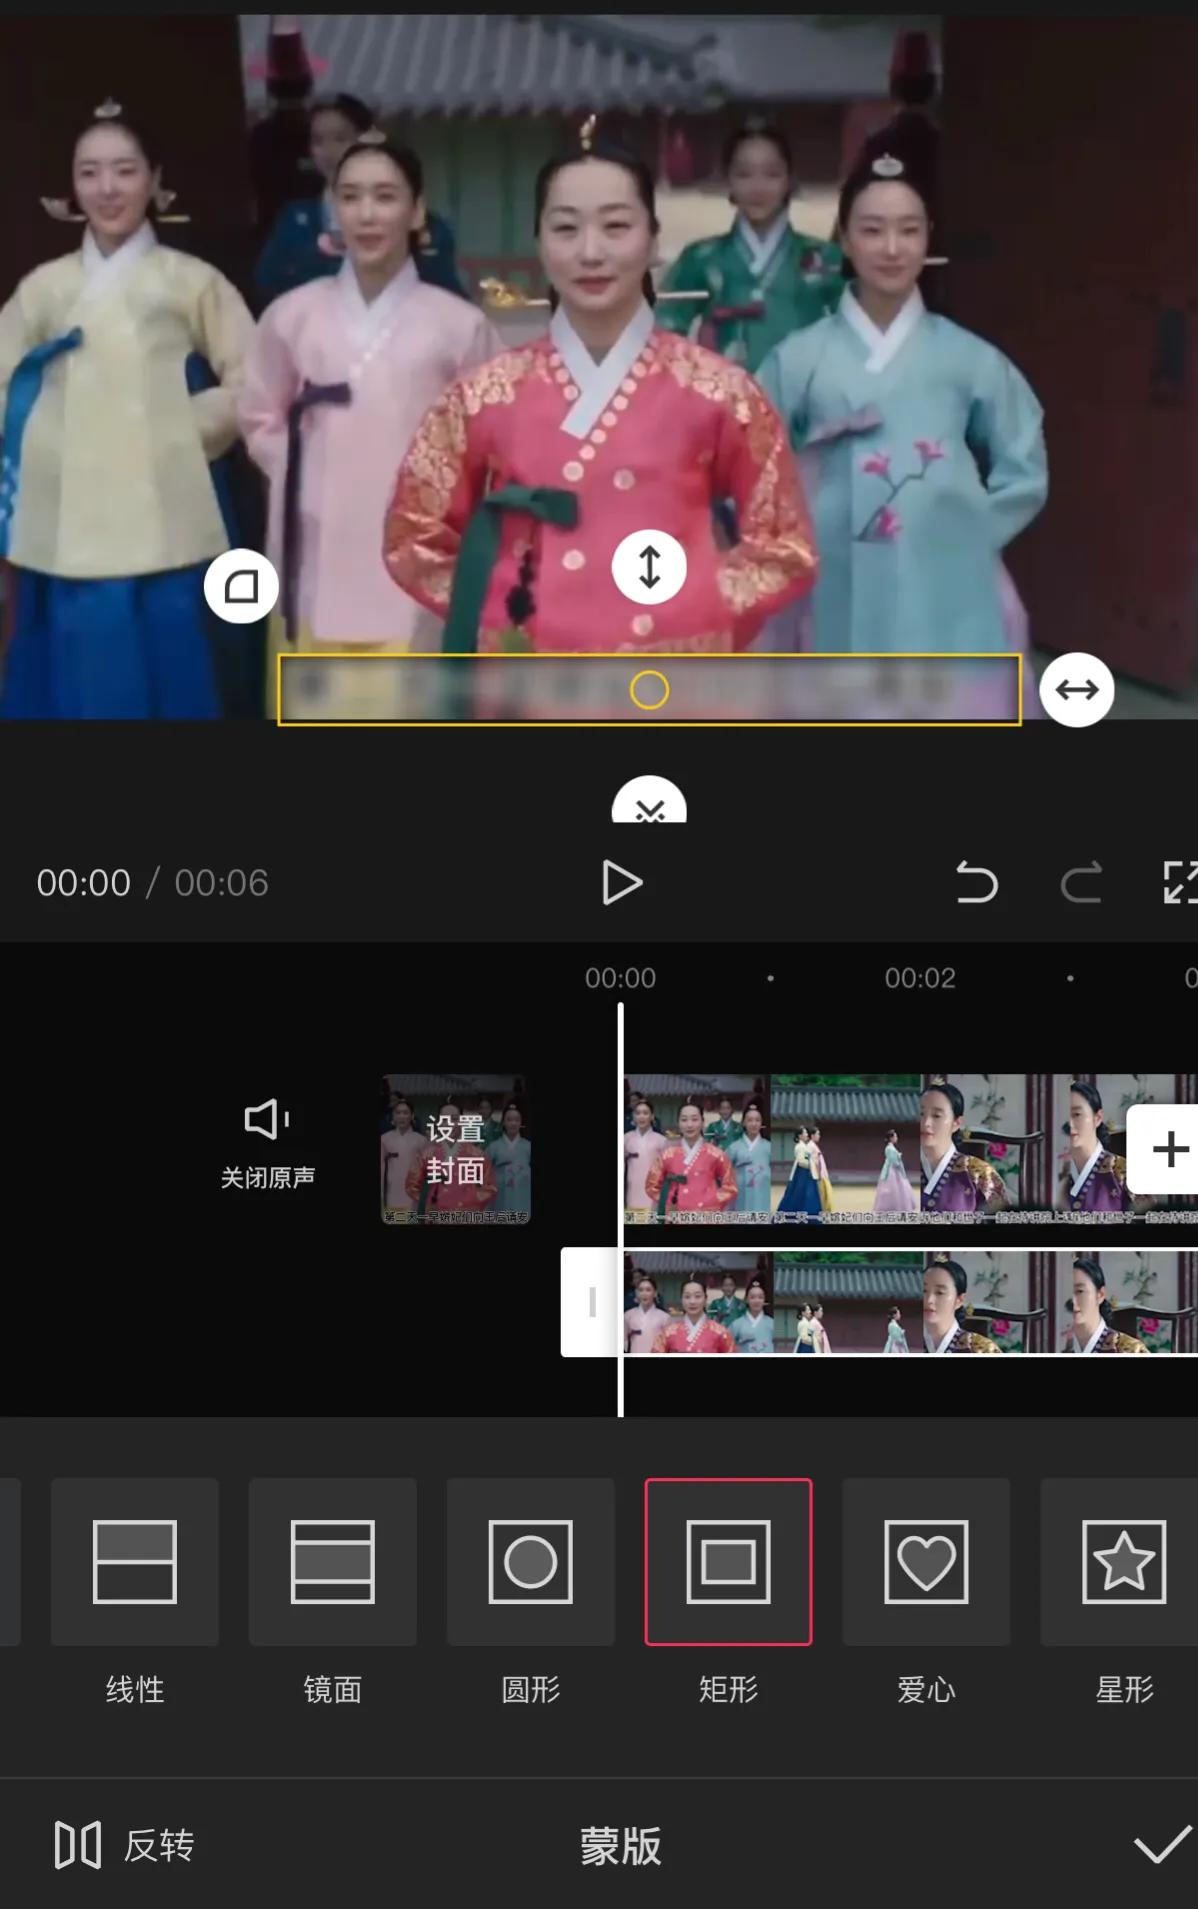Undo the last edit
1198x1909 pixels.
click(x=976, y=883)
